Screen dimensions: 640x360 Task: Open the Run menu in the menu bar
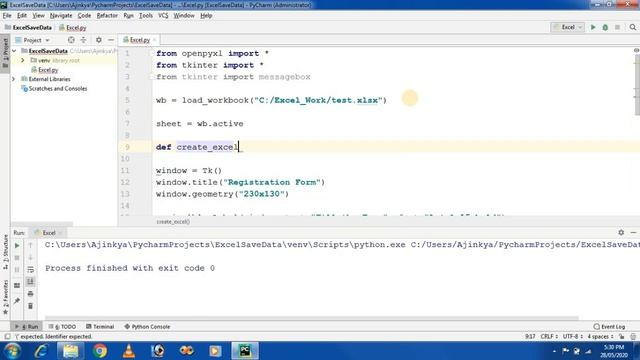coord(128,16)
